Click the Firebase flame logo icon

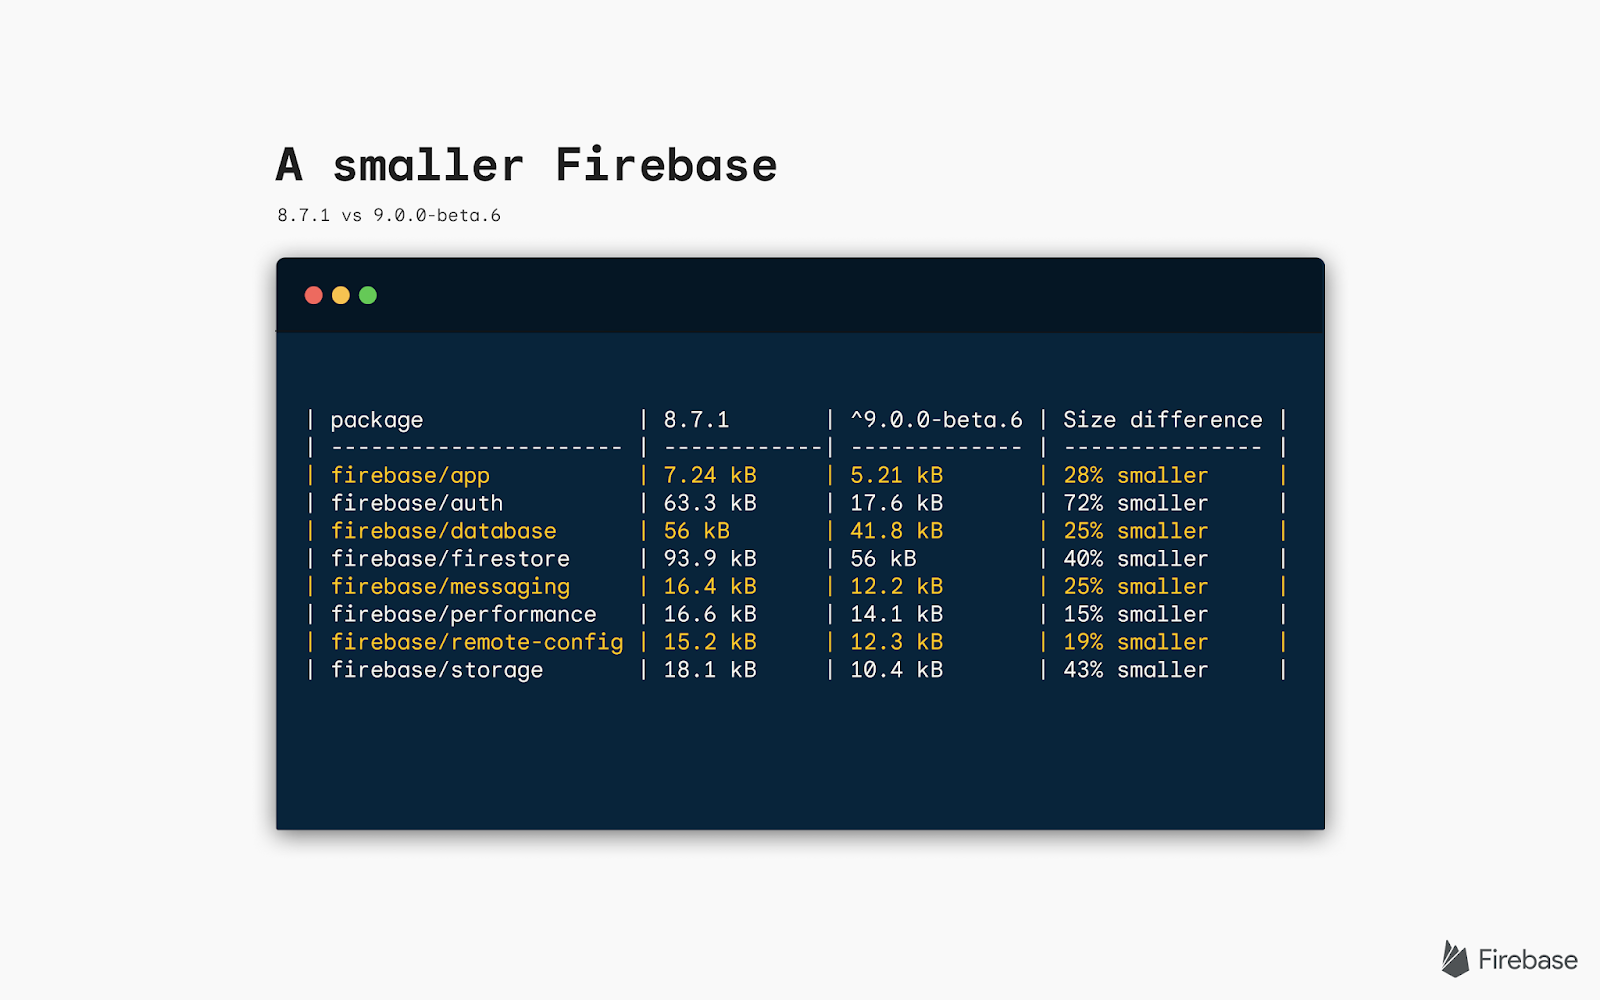(1455, 959)
